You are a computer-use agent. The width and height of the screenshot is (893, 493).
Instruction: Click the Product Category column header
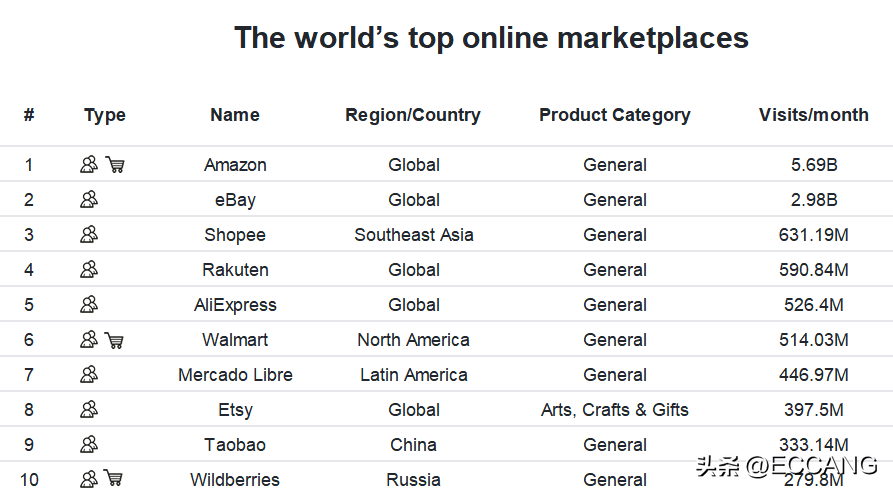(615, 116)
